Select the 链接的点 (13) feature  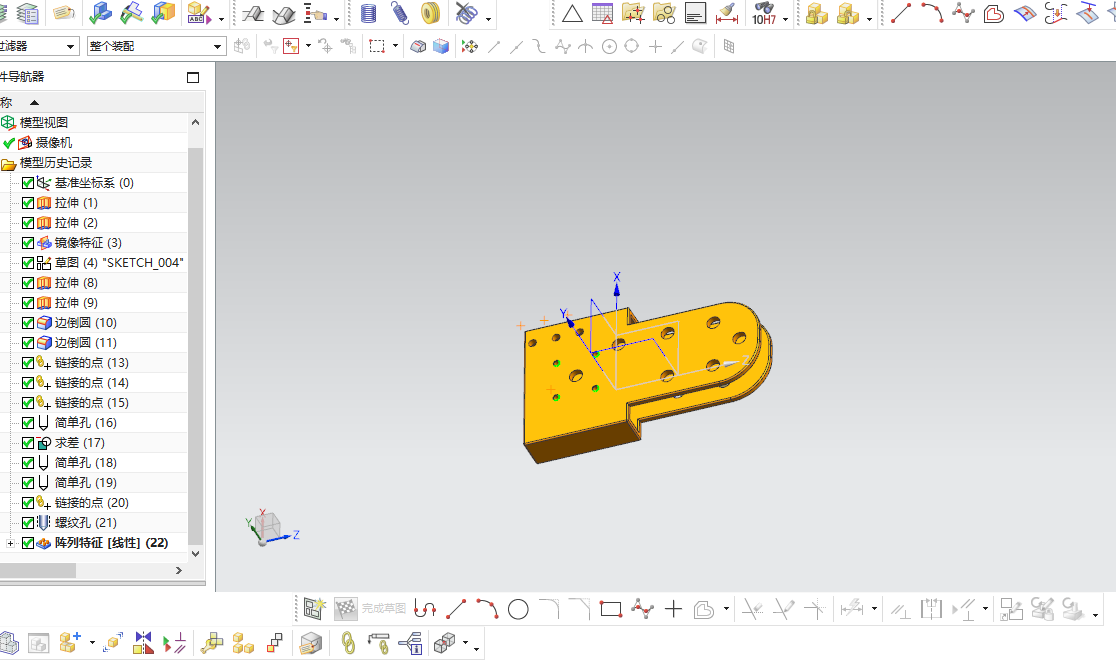click(x=92, y=363)
